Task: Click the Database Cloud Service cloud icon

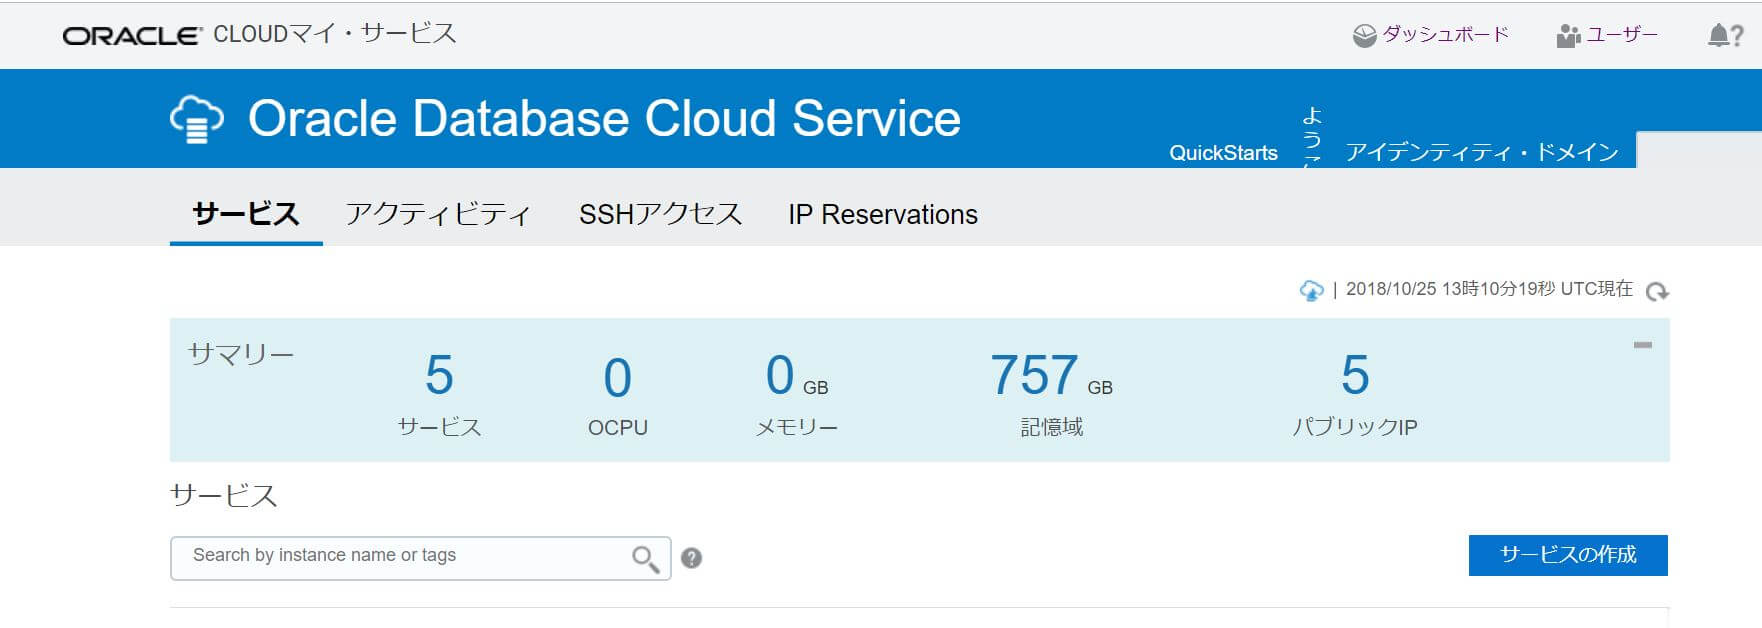Action: (x=197, y=120)
